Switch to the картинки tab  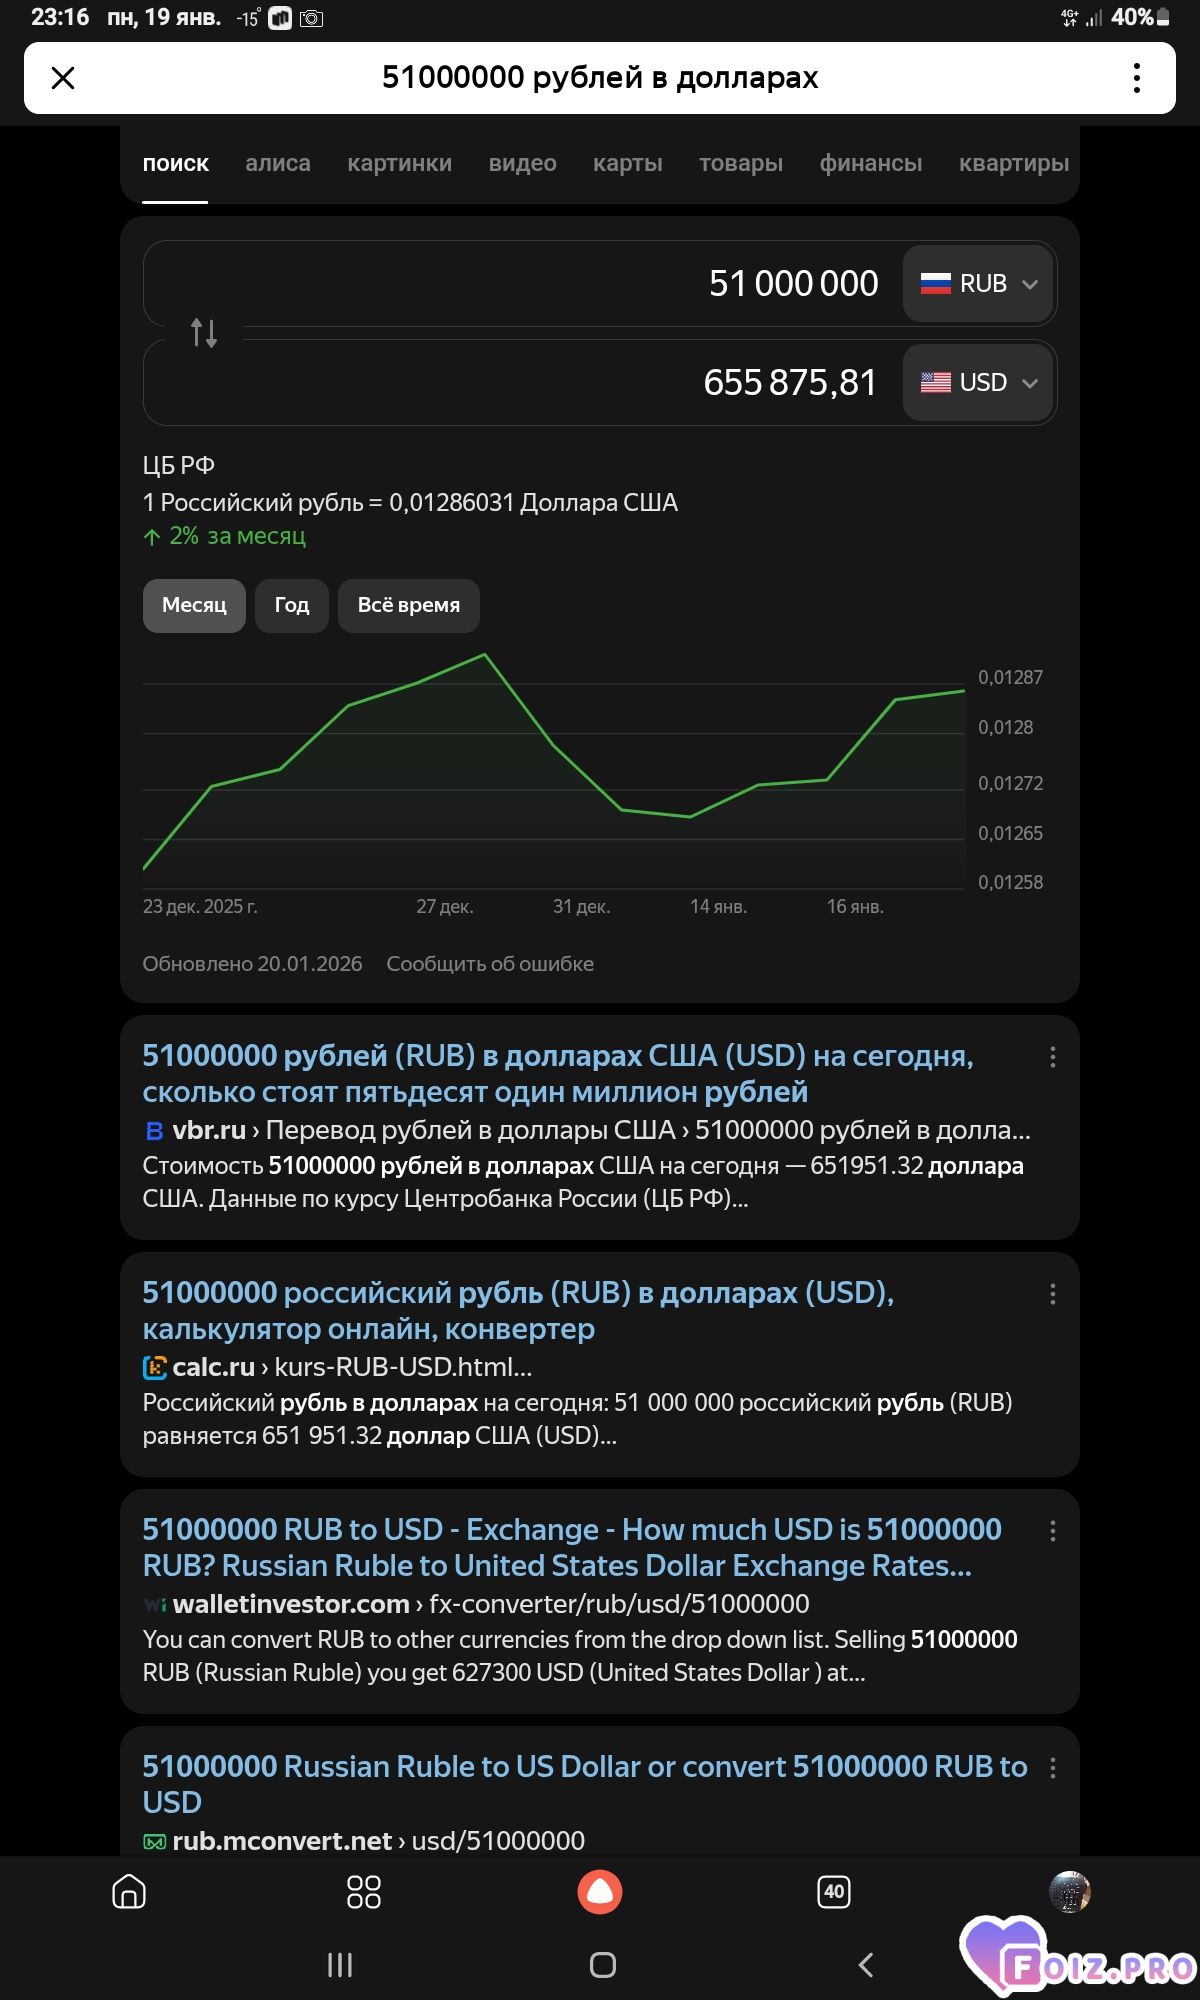tap(399, 163)
